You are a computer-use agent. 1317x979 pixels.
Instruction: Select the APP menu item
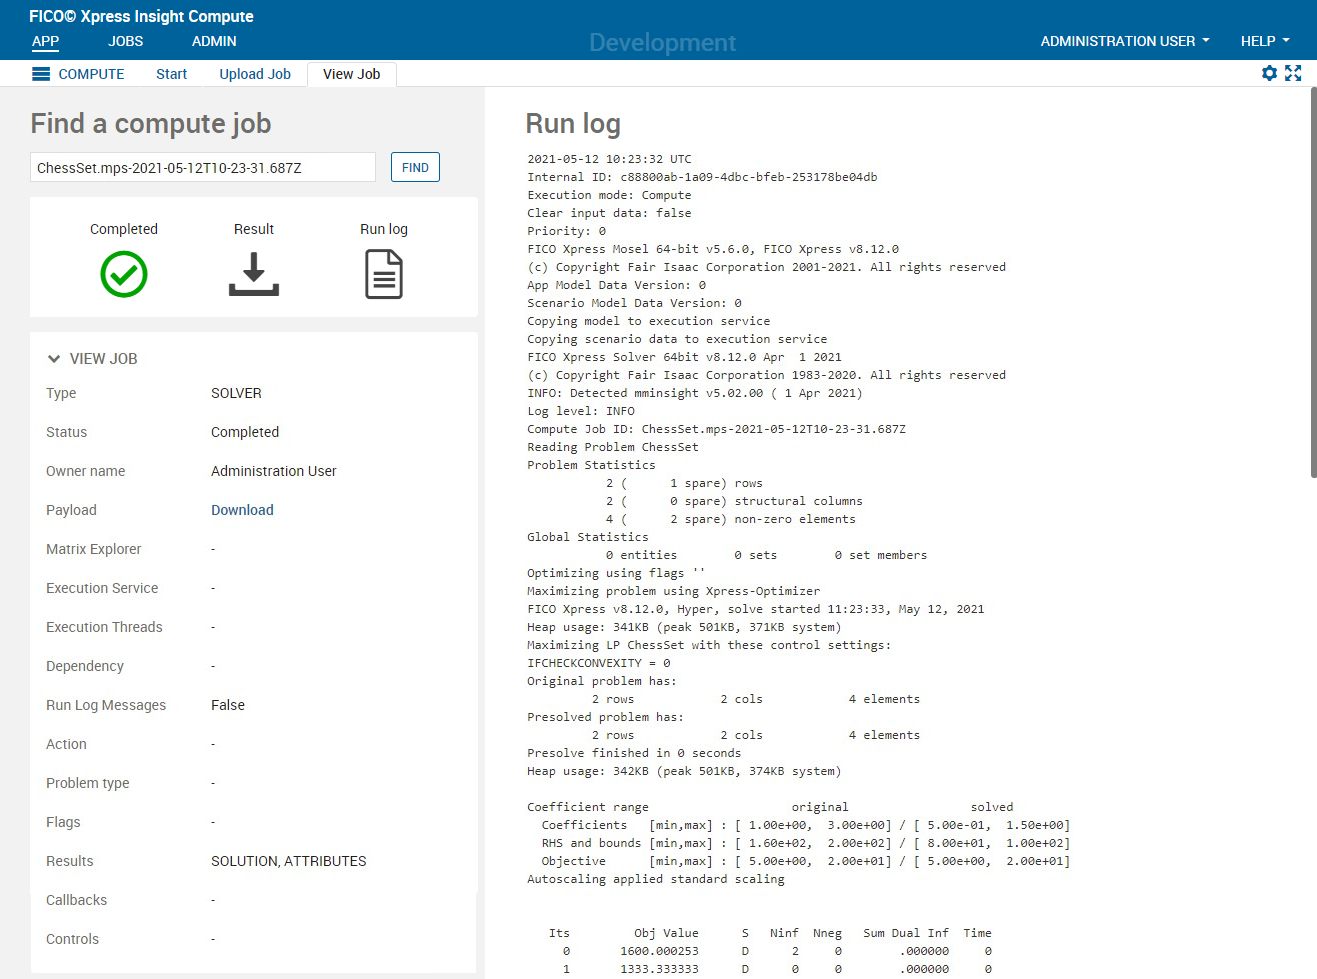pyautogui.click(x=46, y=41)
